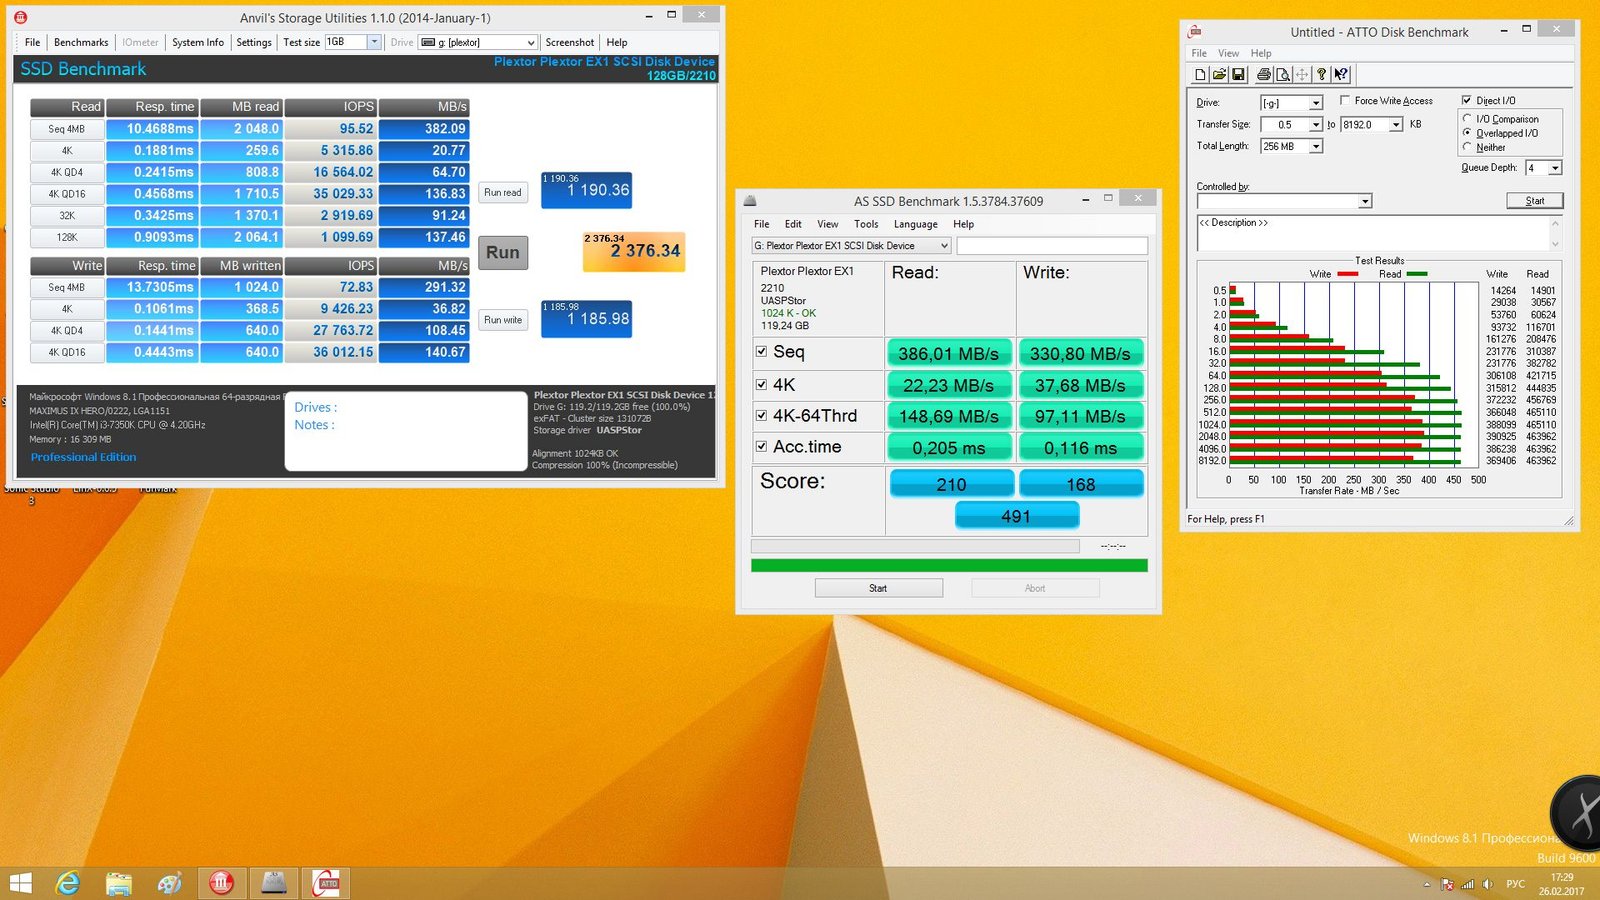Click the green progress bar in AS SSD
1600x900 pixels.
click(x=949, y=565)
